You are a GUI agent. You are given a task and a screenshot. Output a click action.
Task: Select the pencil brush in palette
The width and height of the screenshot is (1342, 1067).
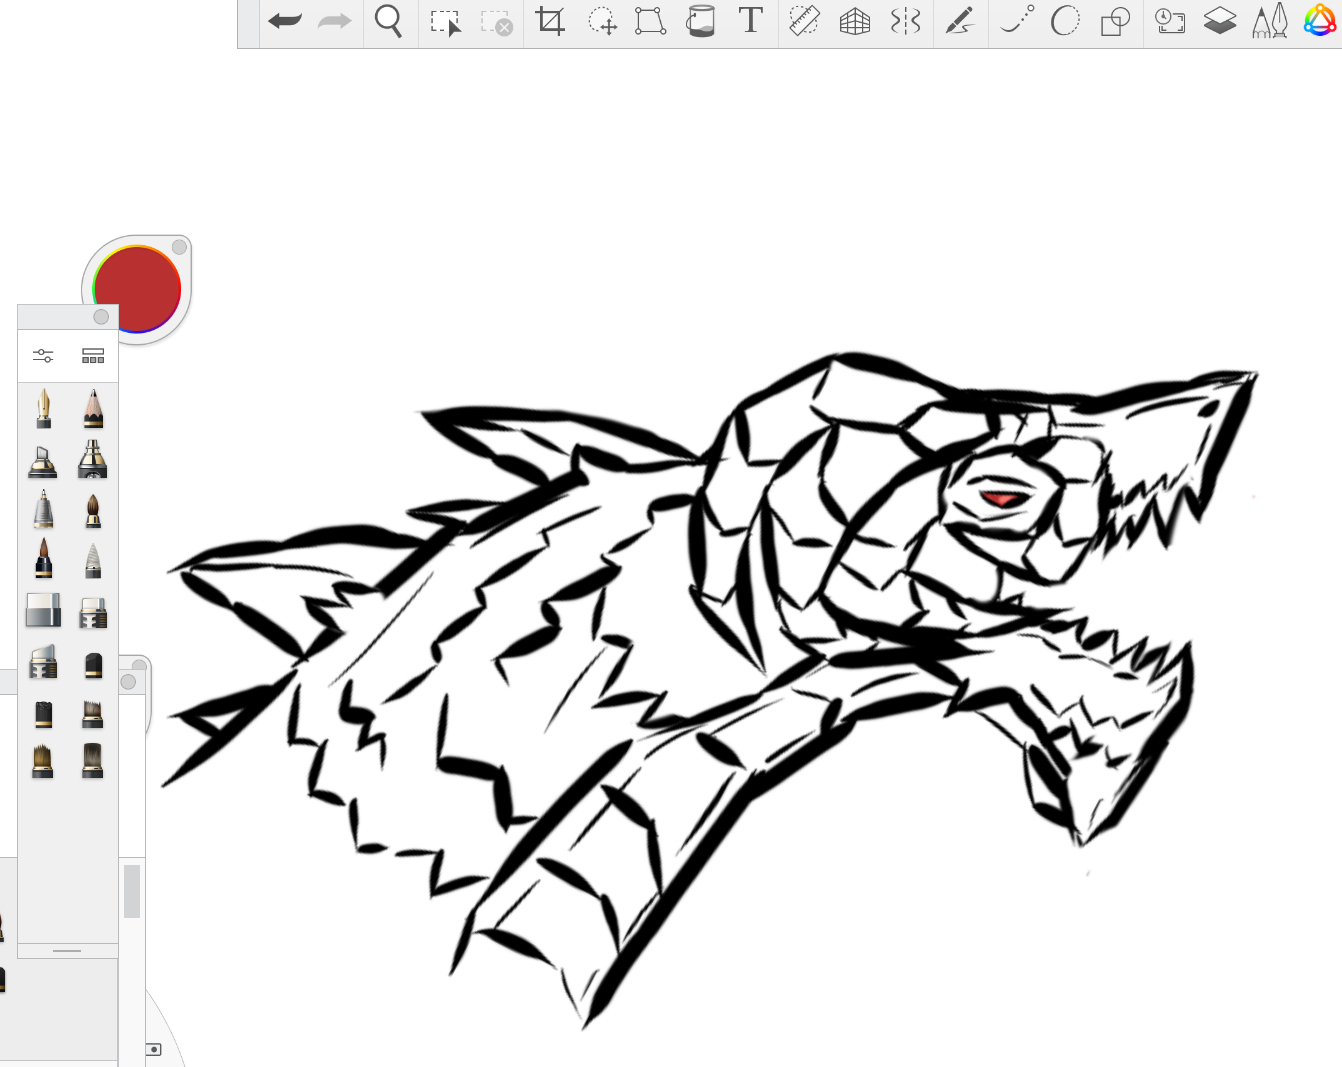[x=93, y=409]
